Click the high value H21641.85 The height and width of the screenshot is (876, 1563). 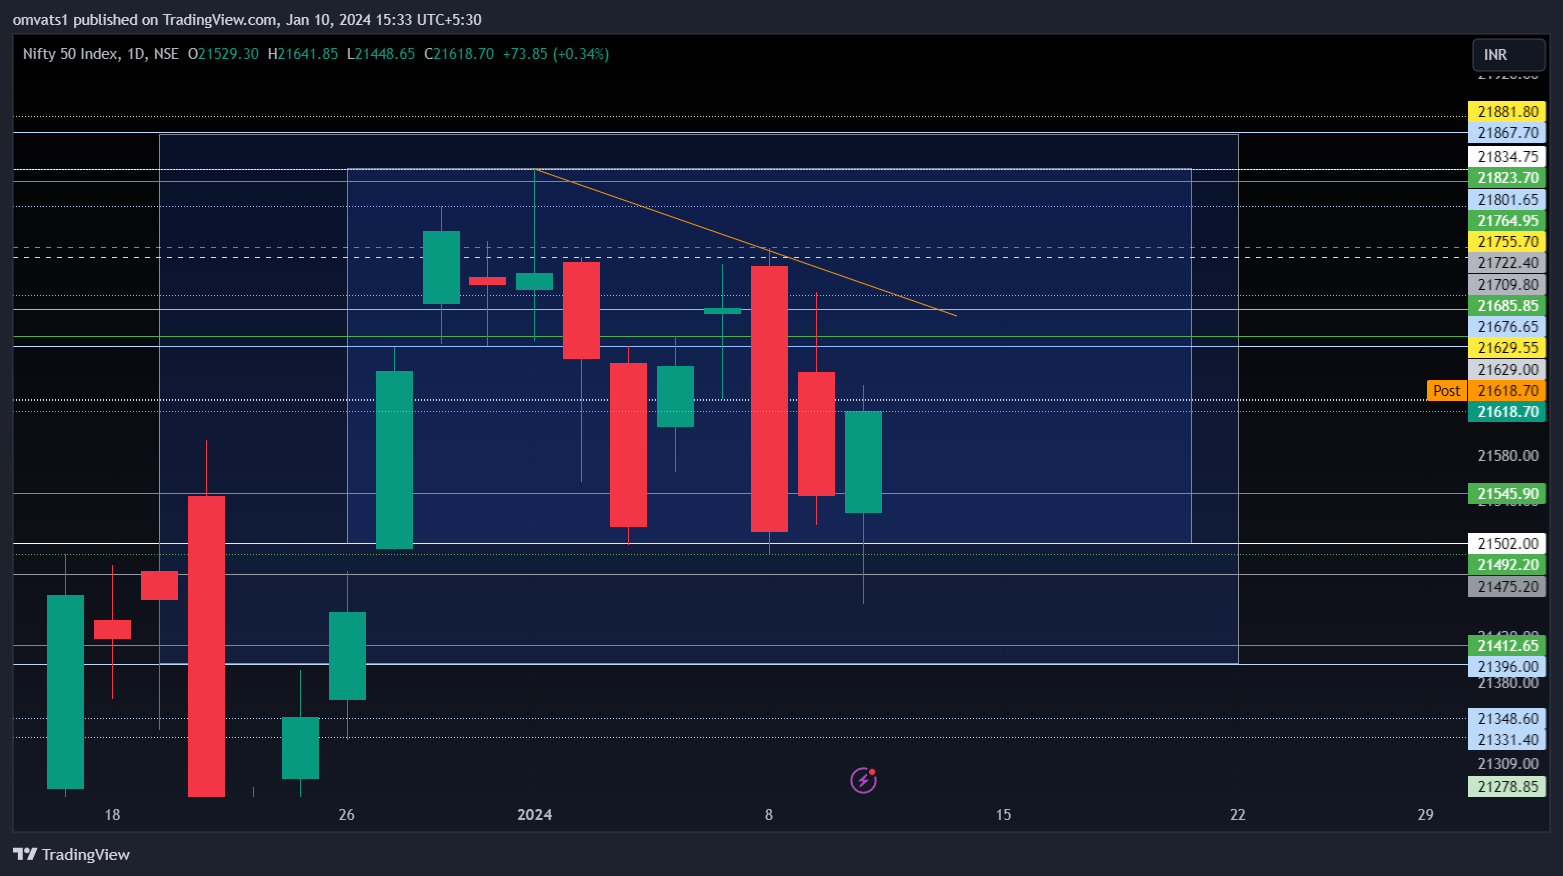pyautogui.click(x=303, y=54)
